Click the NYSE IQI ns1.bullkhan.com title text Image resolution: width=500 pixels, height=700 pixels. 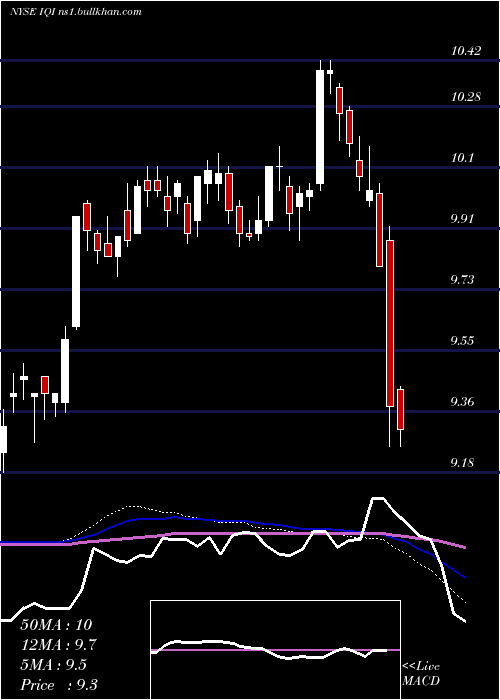tap(75, 12)
